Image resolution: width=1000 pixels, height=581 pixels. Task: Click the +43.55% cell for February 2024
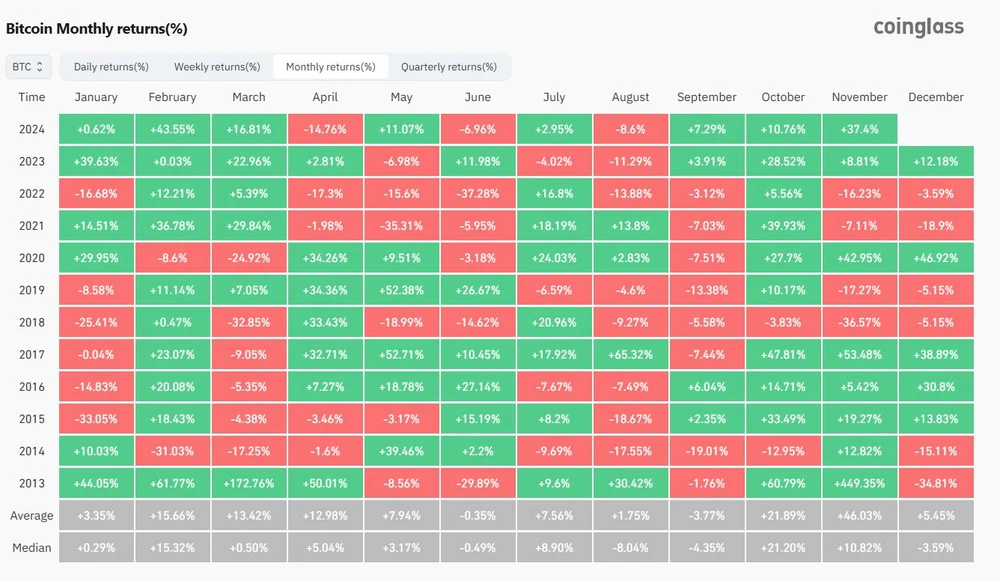point(172,129)
